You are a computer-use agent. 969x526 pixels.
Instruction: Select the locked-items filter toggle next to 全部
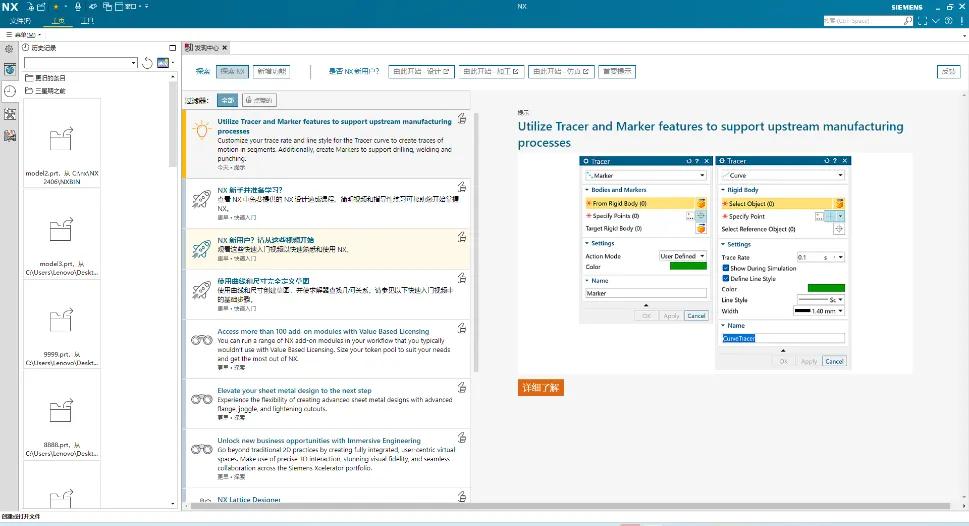pyautogui.click(x=259, y=100)
